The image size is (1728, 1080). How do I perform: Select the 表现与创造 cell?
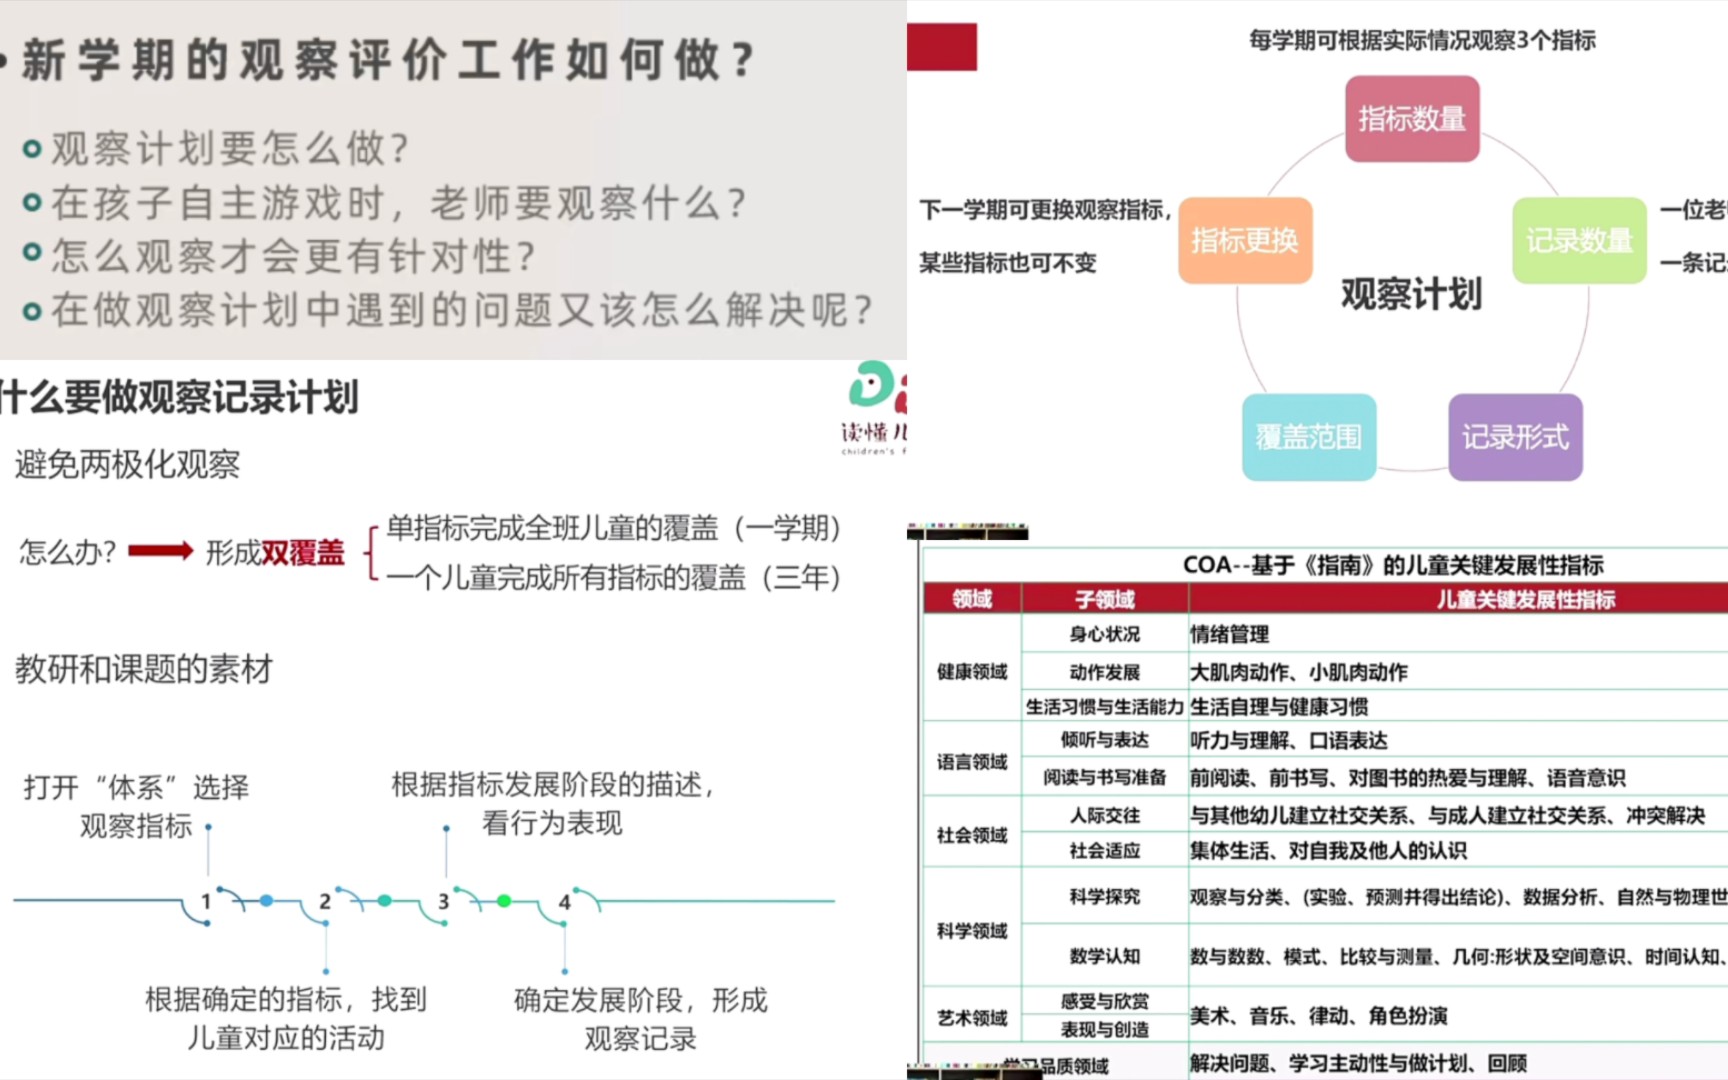[1105, 1029]
